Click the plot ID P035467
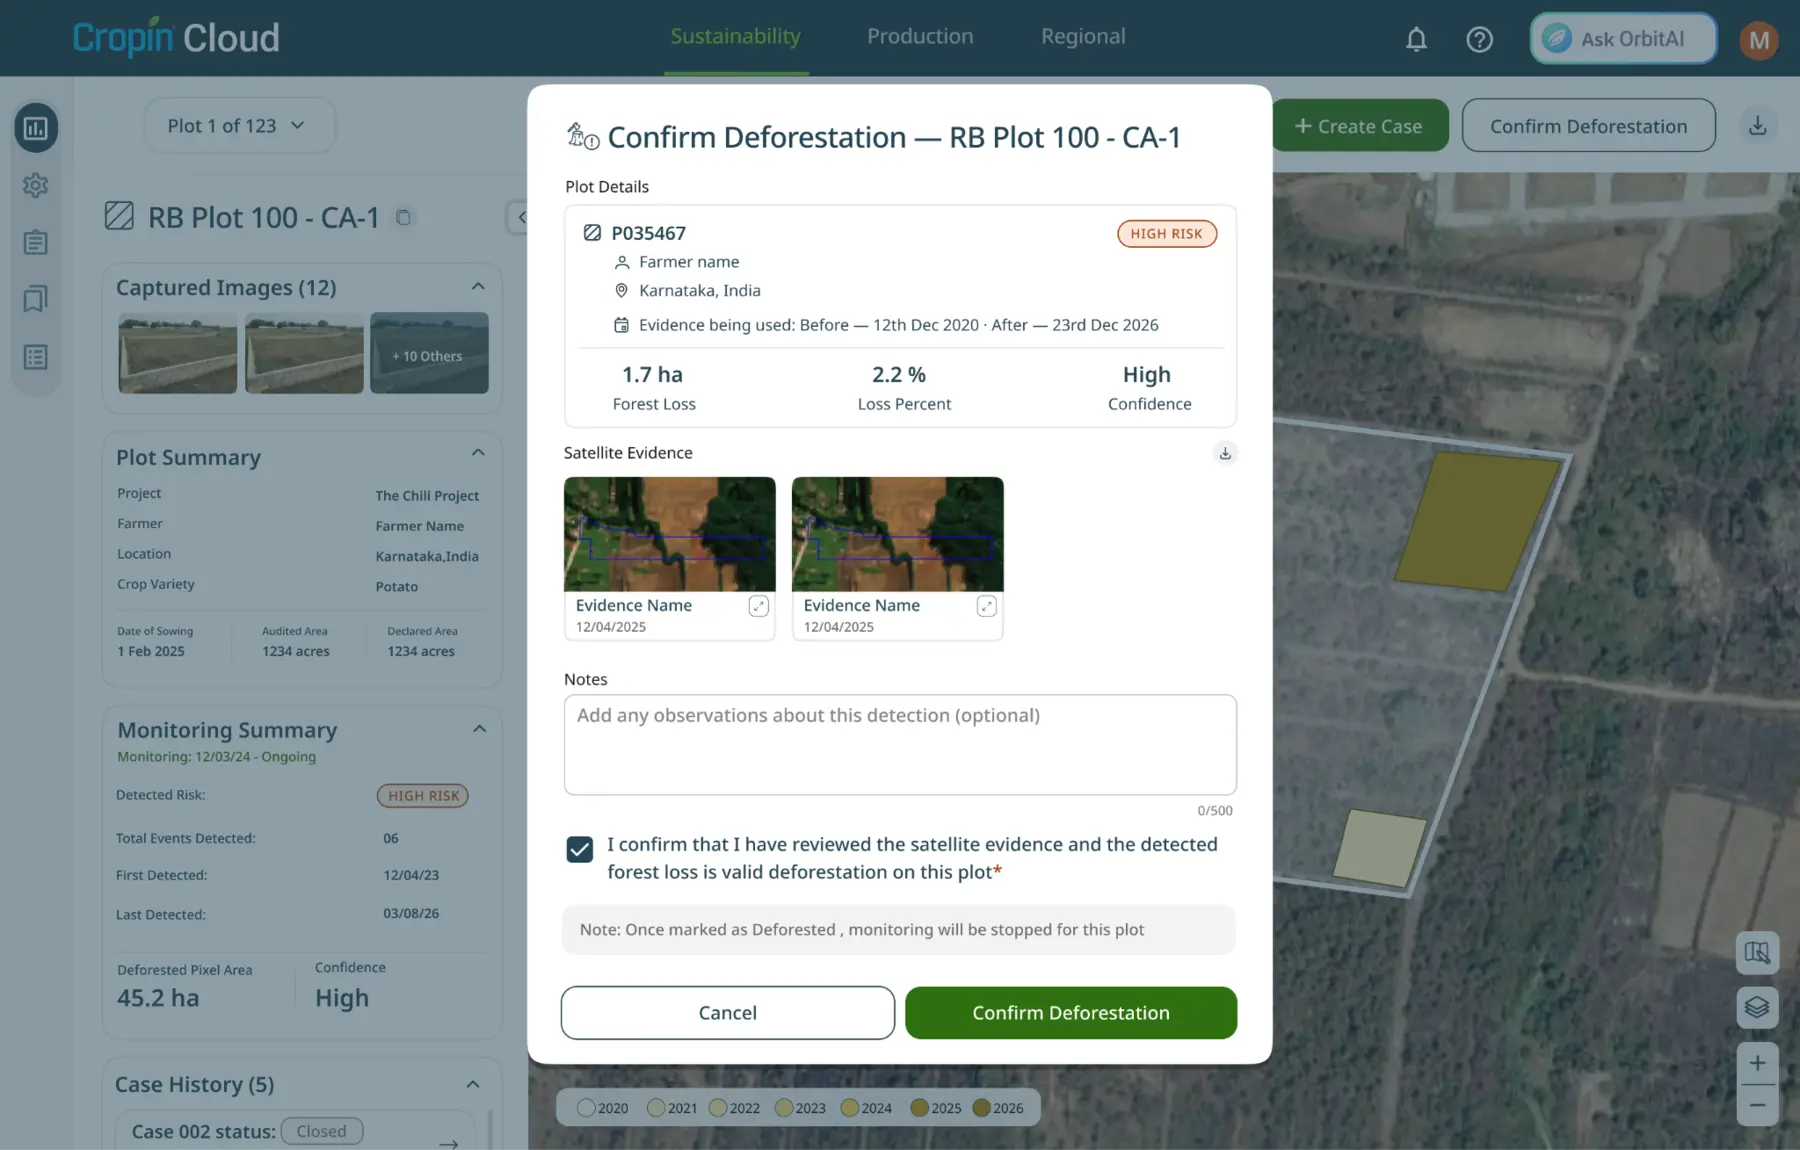 [649, 233]
